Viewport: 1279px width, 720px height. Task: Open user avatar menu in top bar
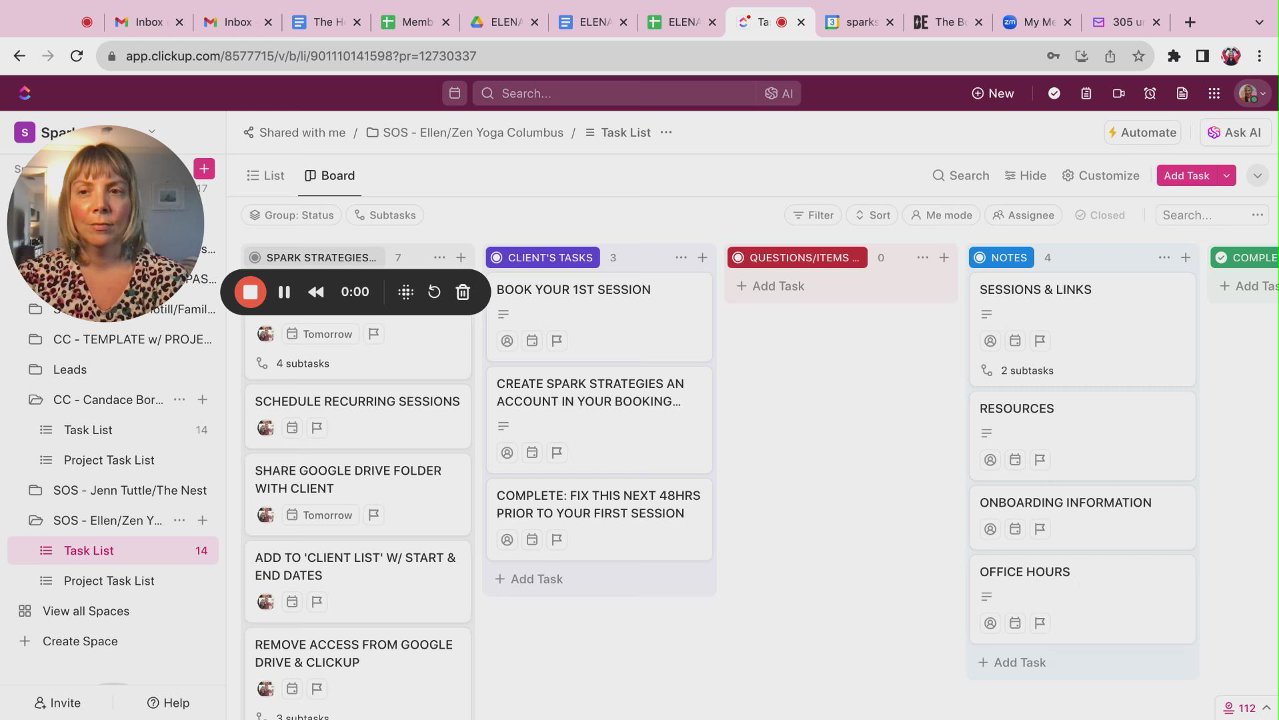(1253, 93)
